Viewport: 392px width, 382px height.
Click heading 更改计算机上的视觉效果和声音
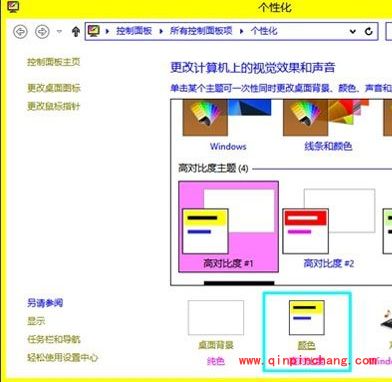pyautogui.click(x=253, y=68)
